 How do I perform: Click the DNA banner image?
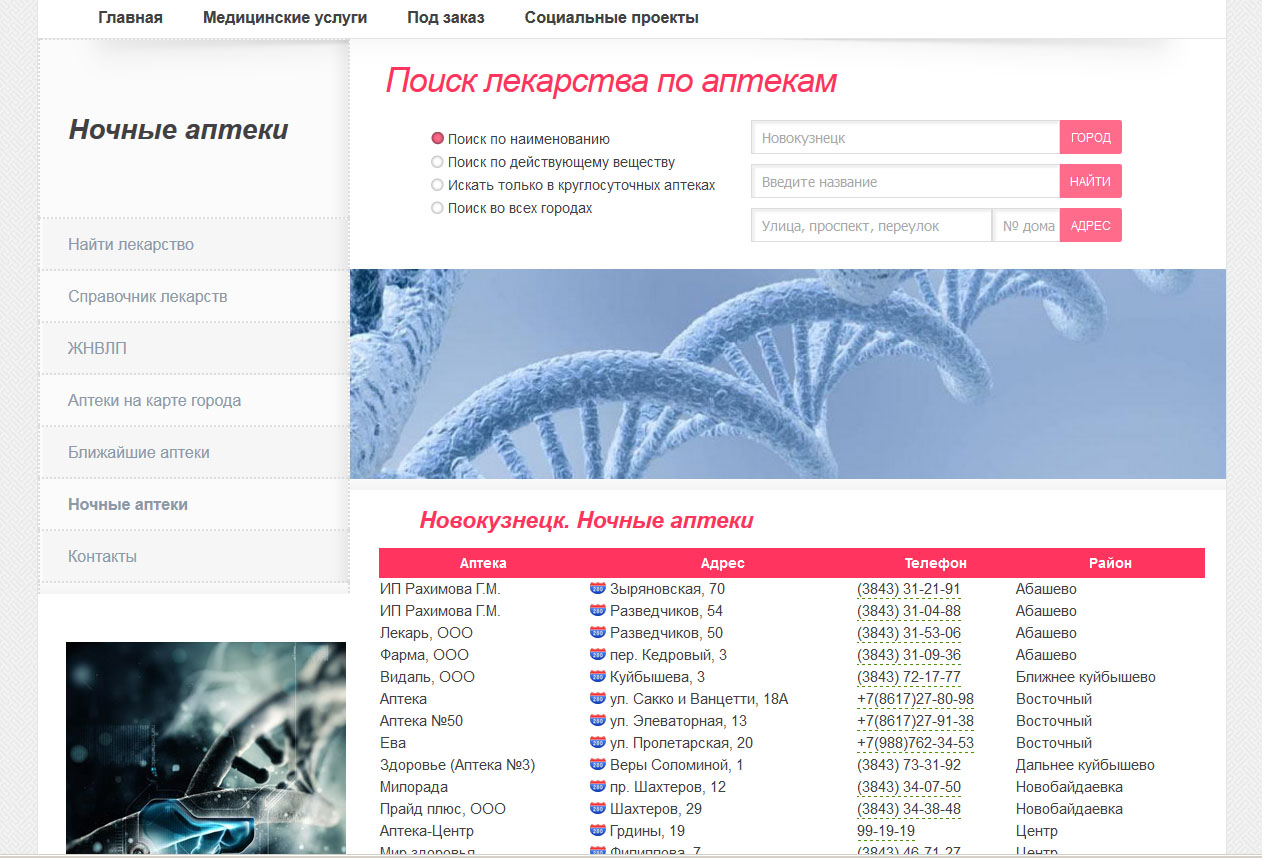788,374
